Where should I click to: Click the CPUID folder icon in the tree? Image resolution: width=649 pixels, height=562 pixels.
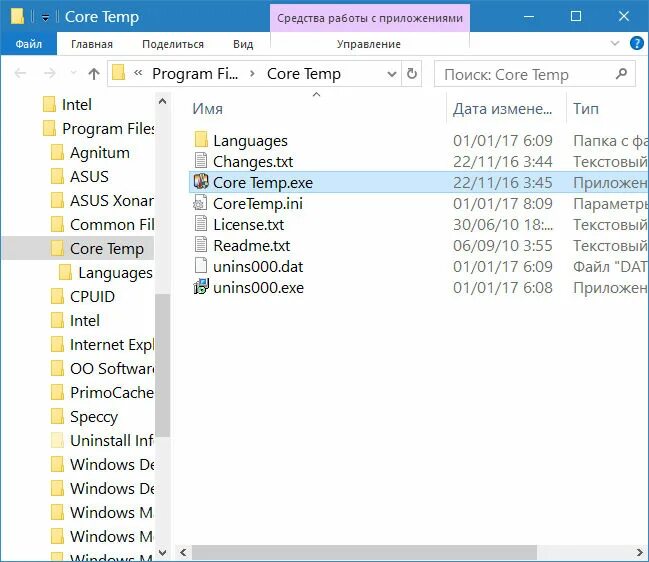tap(58, 297)
